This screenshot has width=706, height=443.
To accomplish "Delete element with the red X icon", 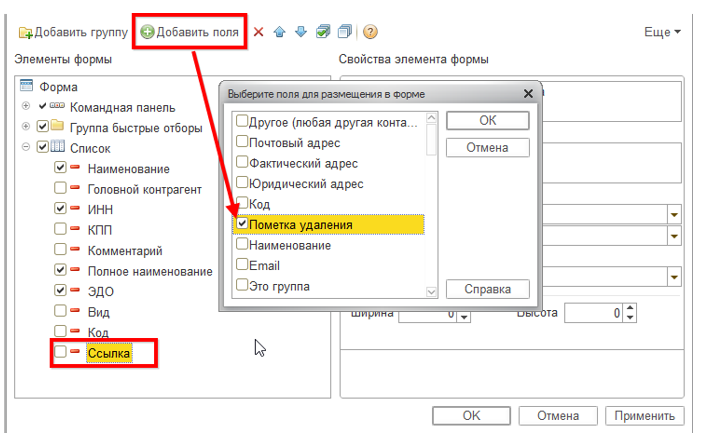I will pyautogui.click(x=258, y=32).
